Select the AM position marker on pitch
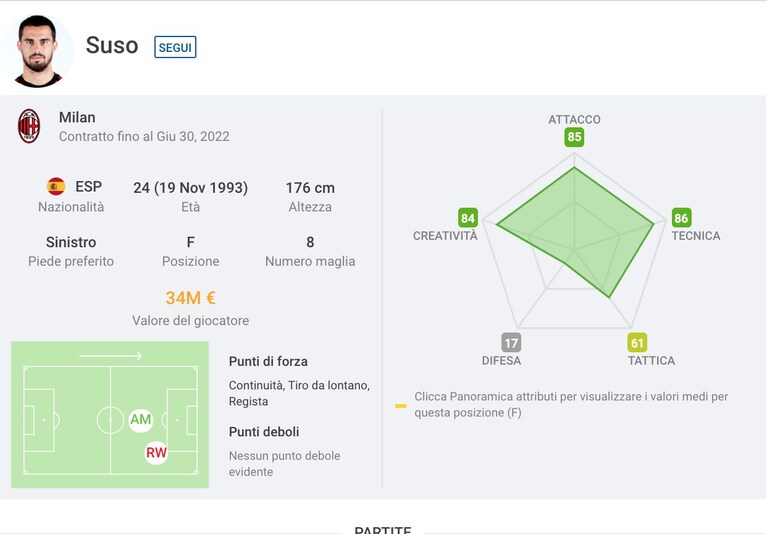767x534 pixels. click(140, 420)
